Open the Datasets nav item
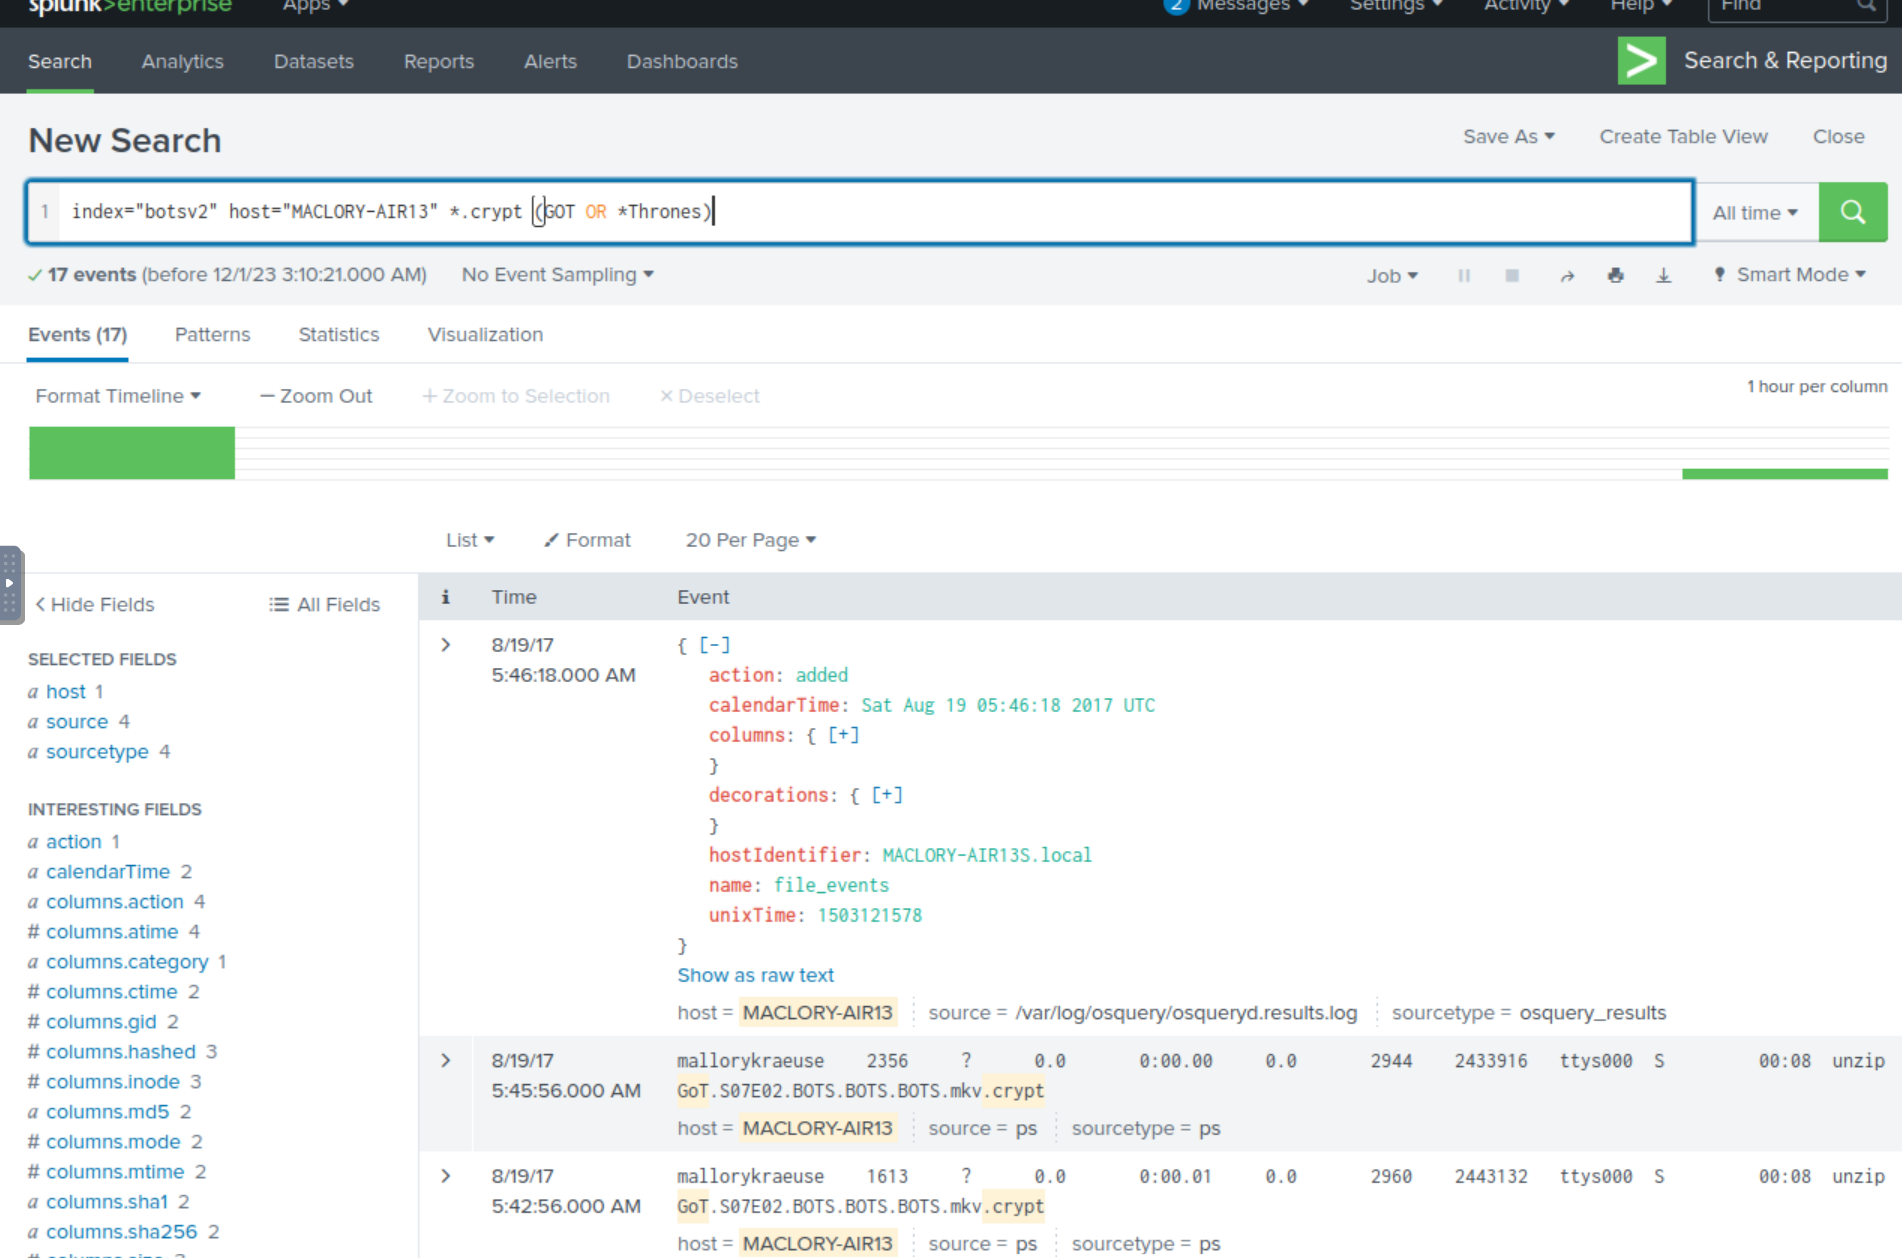1902x1258 pixels. pos(314,62)
